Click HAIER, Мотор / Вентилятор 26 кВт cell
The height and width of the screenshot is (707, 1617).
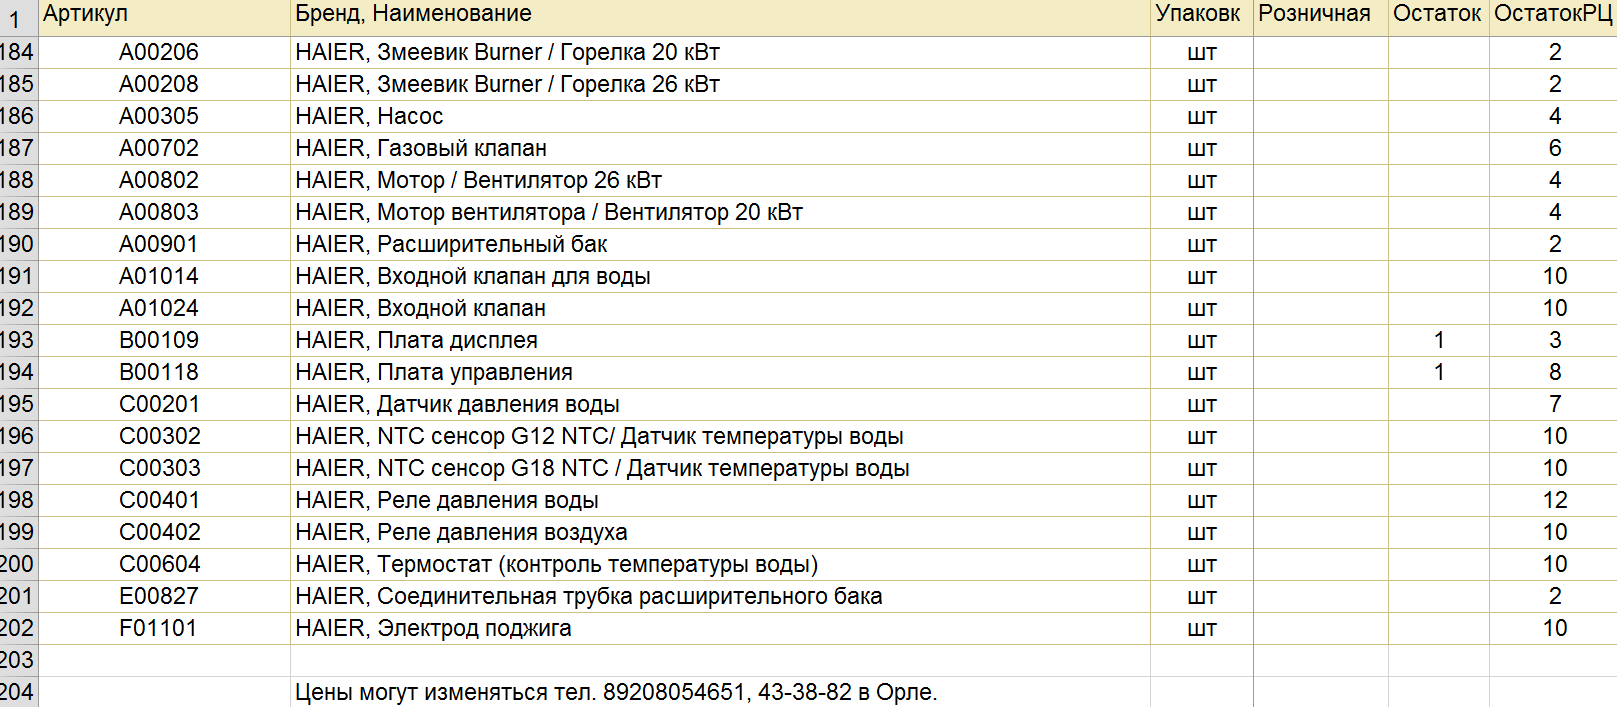[x=720, y=181]
